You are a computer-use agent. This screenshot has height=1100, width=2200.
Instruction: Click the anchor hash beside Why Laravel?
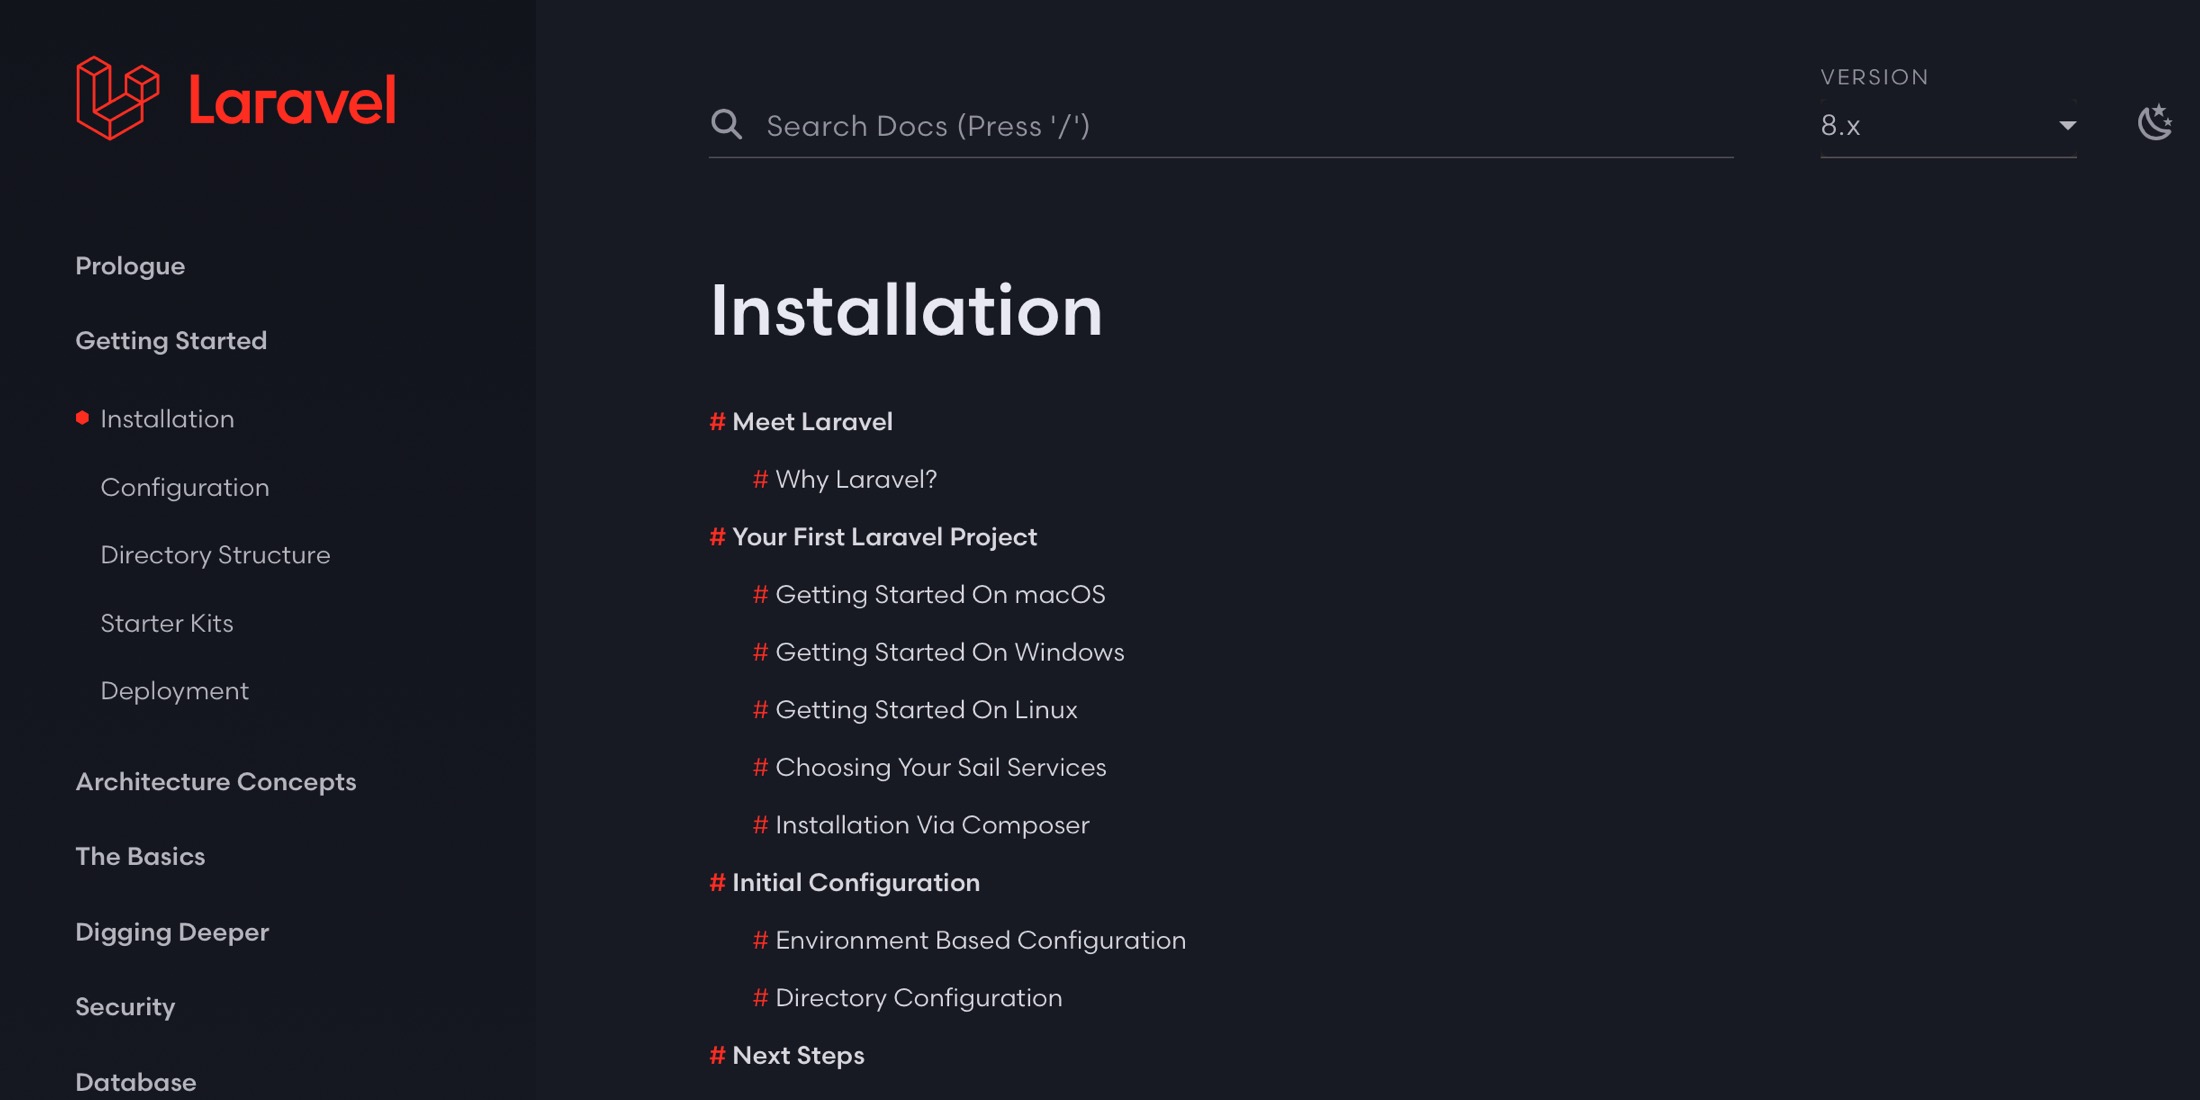pyautogui.click(x=759, y=479)
